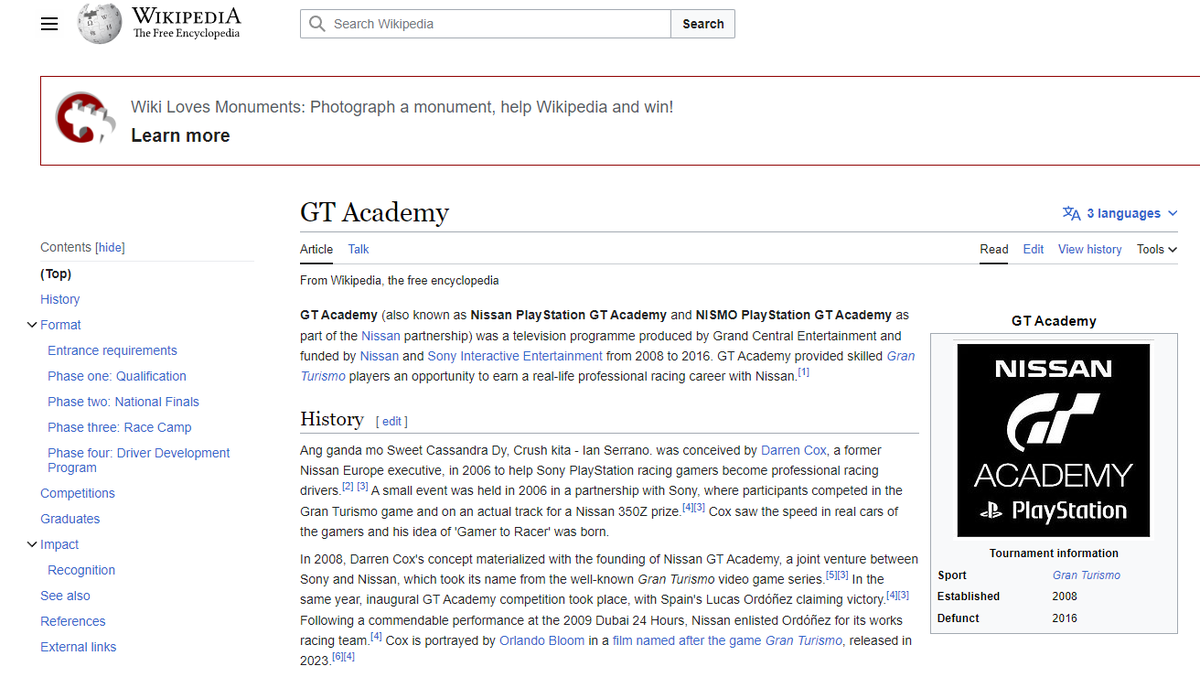Go to Graduates in contents

click(70, 519)
